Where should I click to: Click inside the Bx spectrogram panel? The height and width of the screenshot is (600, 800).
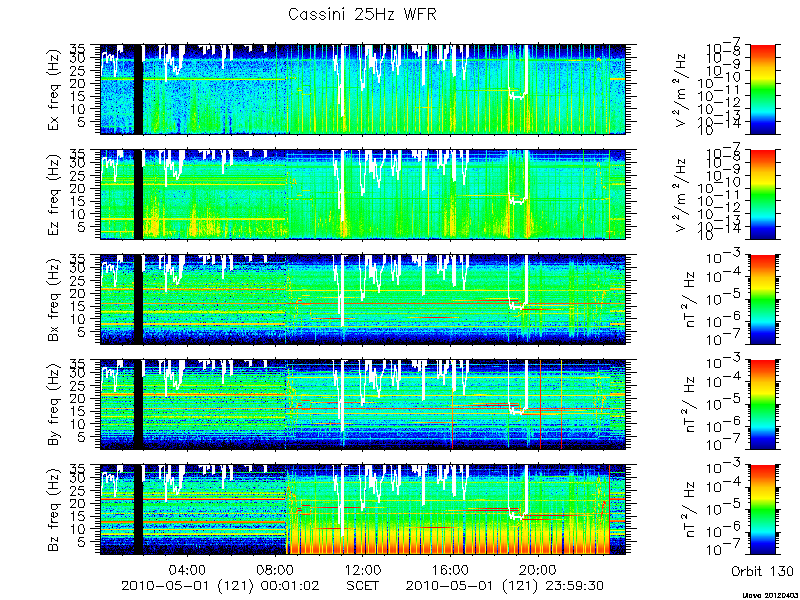[x=362, y=299]
